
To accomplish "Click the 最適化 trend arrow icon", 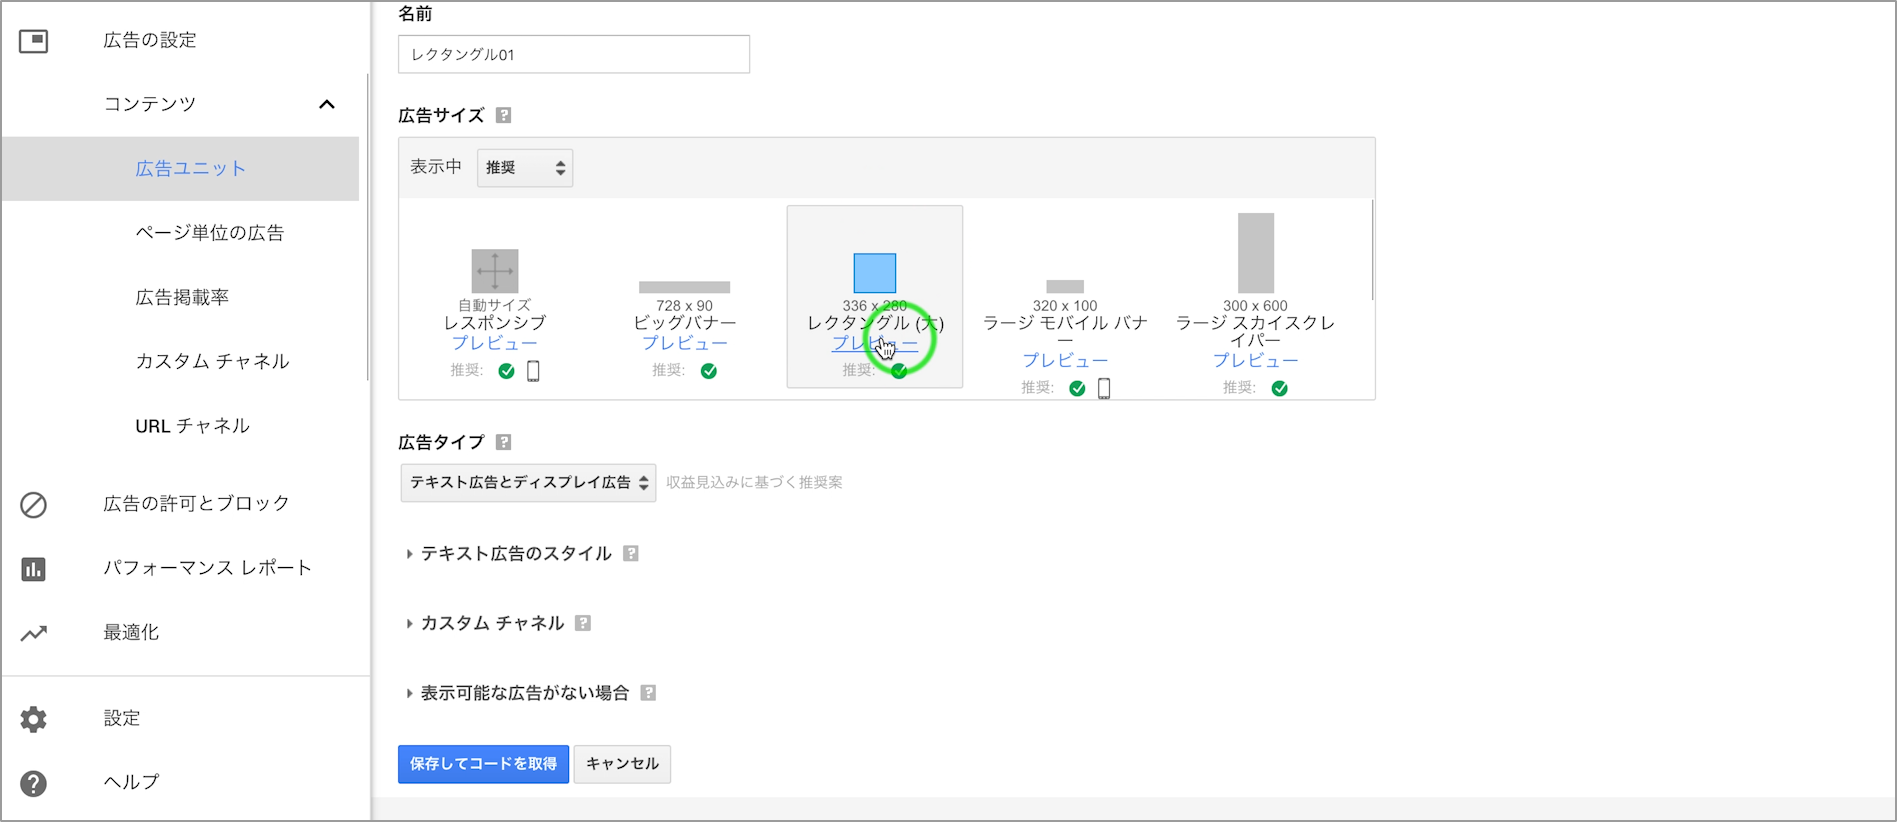I will click(33, 633).
